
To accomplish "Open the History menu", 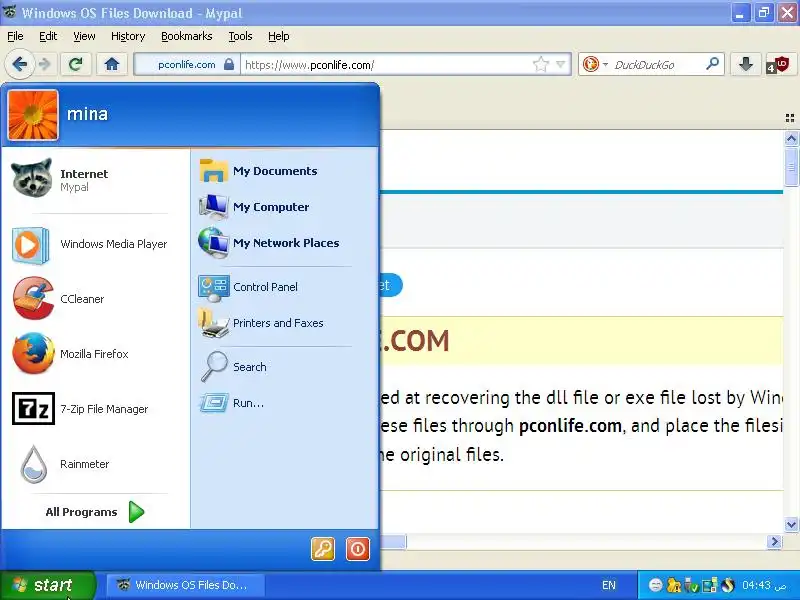I will [x=128, y=36].
